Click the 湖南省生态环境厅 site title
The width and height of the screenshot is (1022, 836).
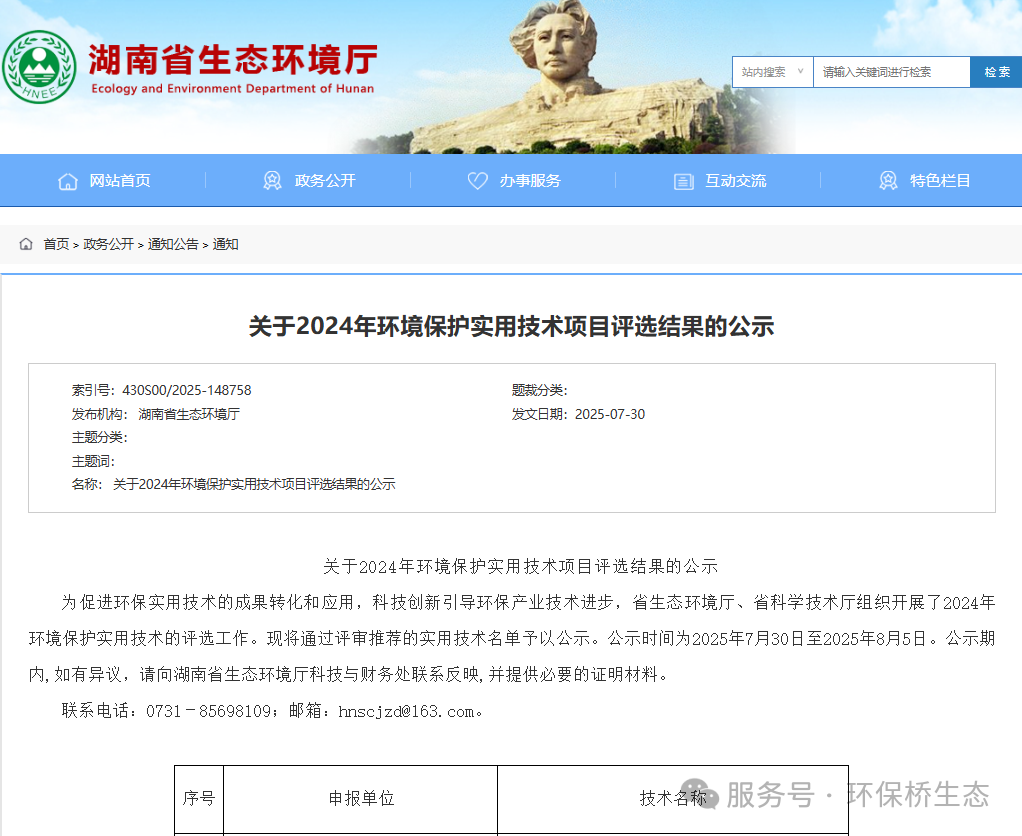(x=232, y=60)
